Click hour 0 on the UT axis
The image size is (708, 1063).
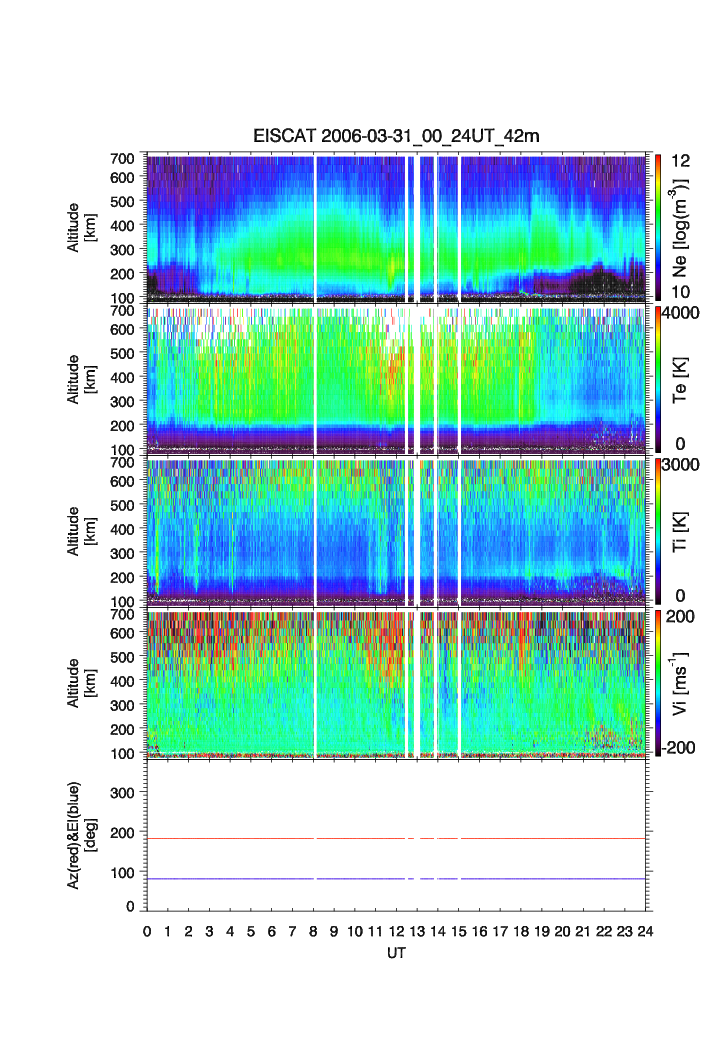coord(147,932)
